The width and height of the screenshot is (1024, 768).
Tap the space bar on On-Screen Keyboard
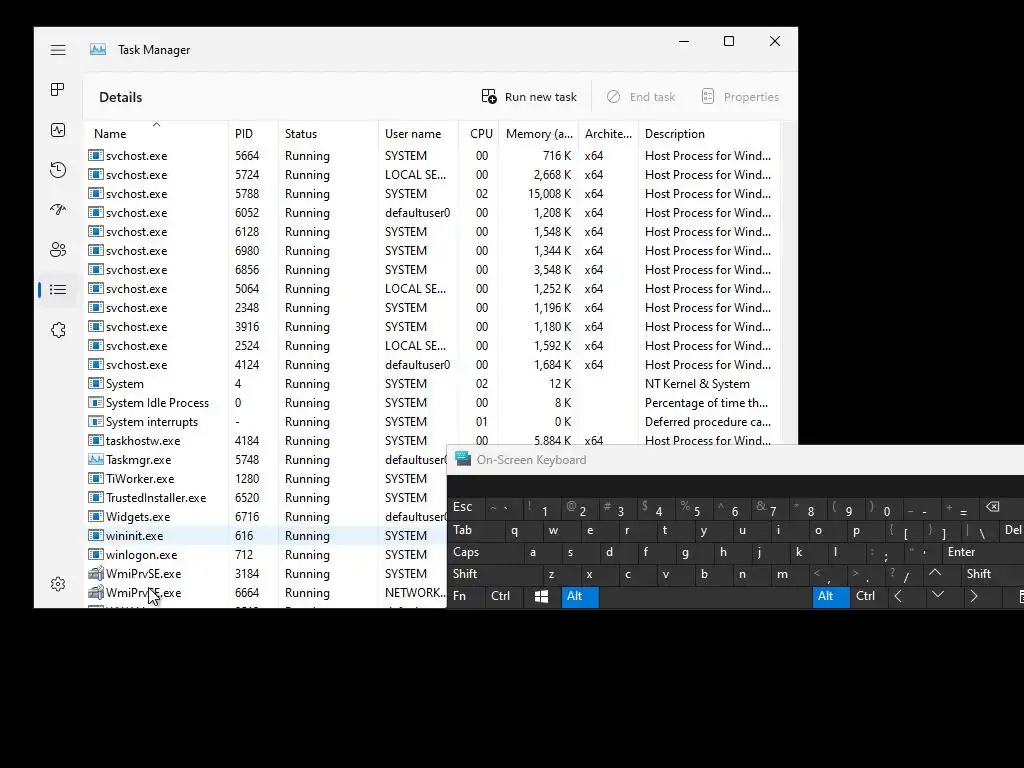[705, 596]
